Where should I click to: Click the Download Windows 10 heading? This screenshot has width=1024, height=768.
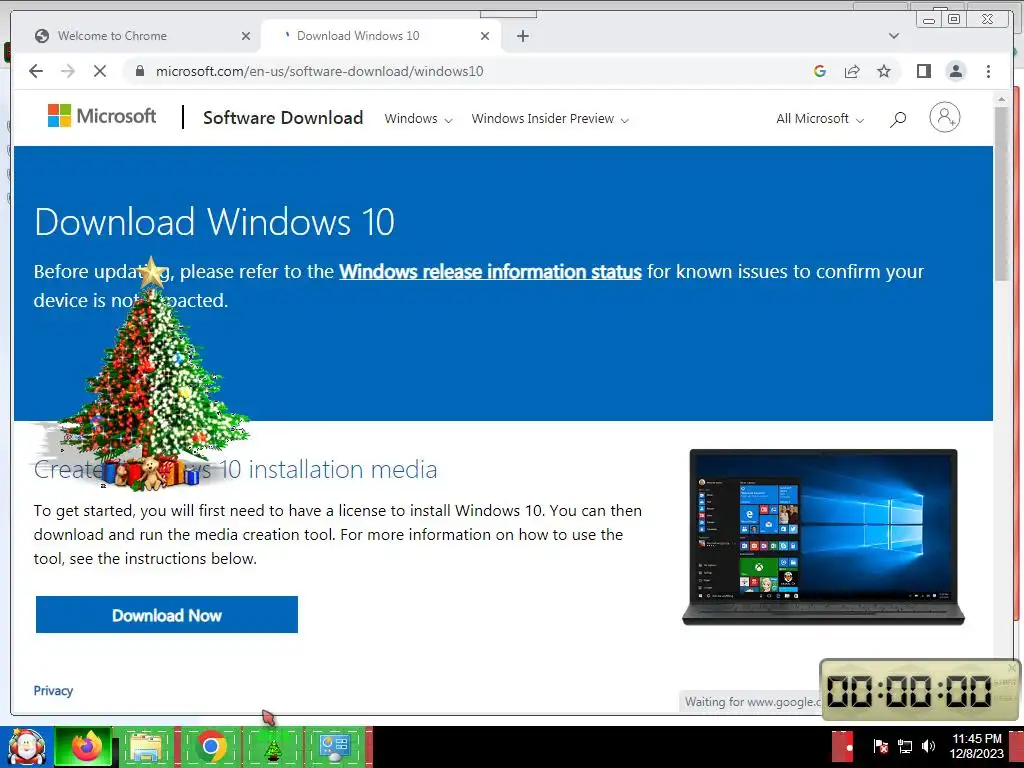click(x=214, y=222)
